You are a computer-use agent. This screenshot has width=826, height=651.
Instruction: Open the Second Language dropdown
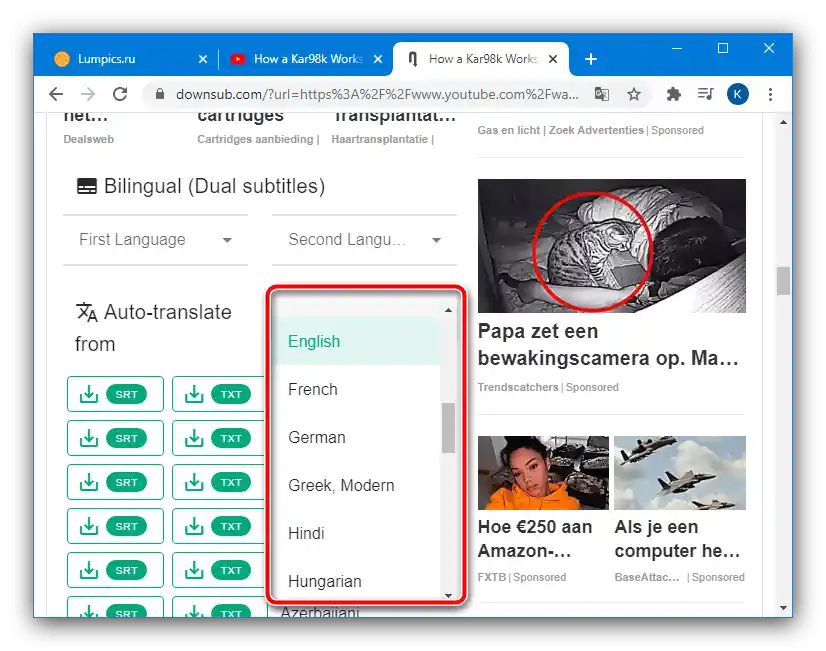click(364, 240)
